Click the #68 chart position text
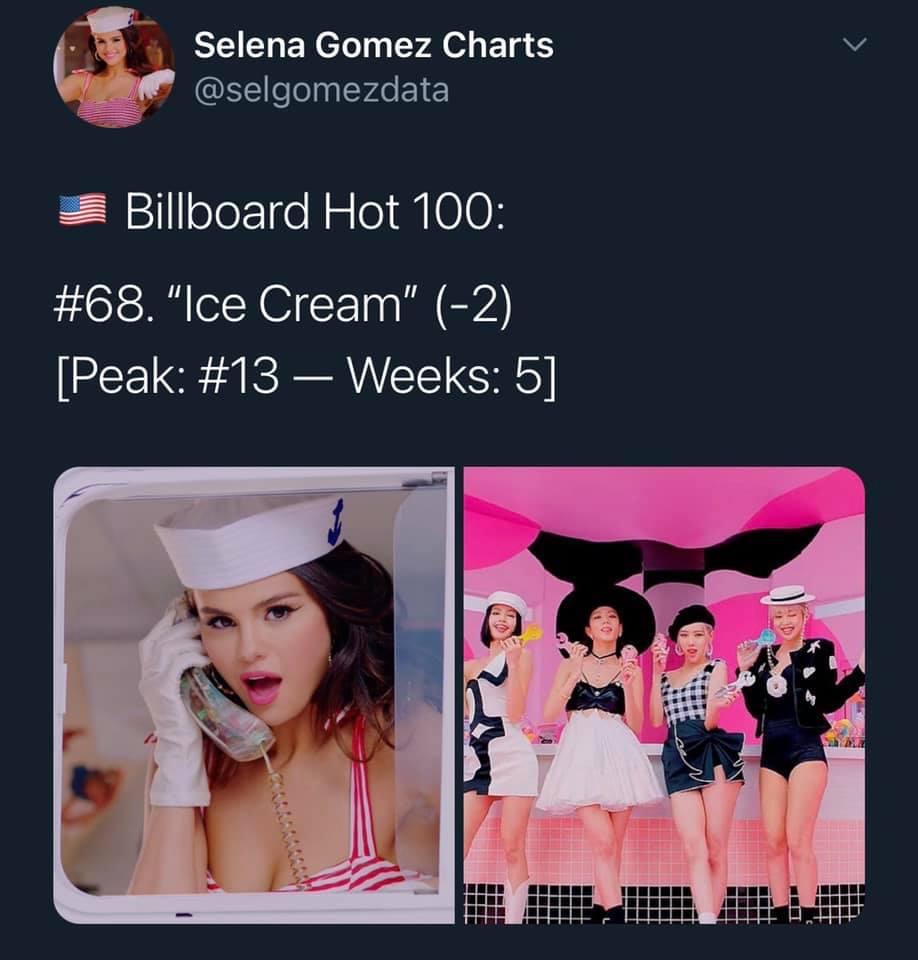 tap(100, 305)
